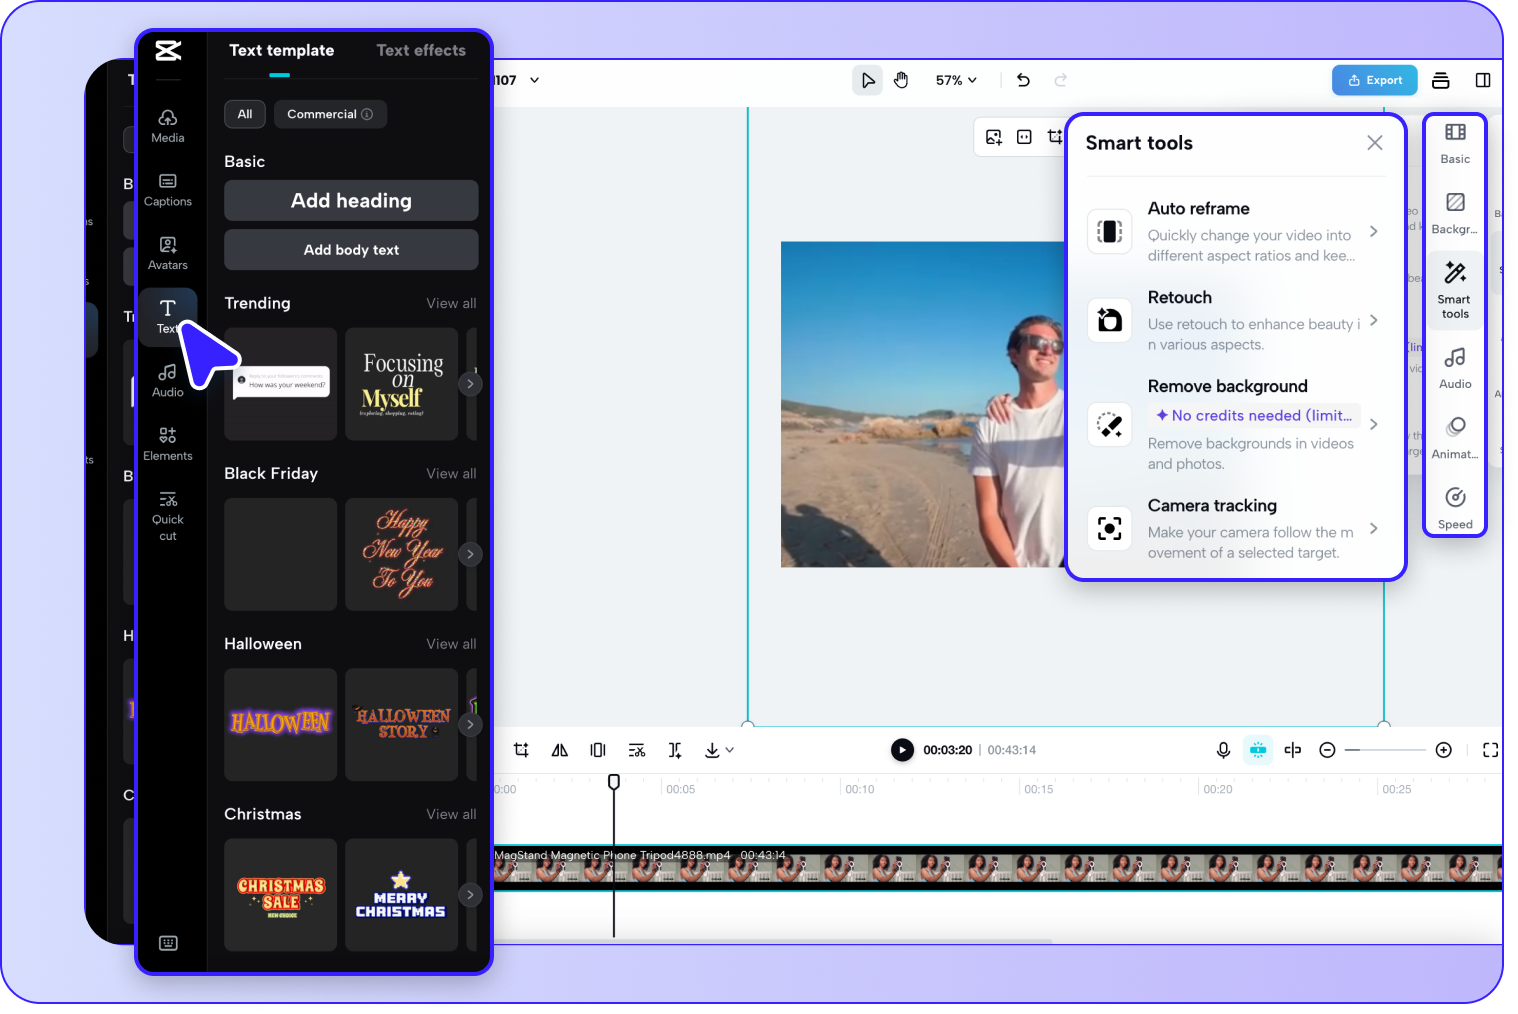
Task: Open the layout stack icon beside Export
Action: (1441, 80)
